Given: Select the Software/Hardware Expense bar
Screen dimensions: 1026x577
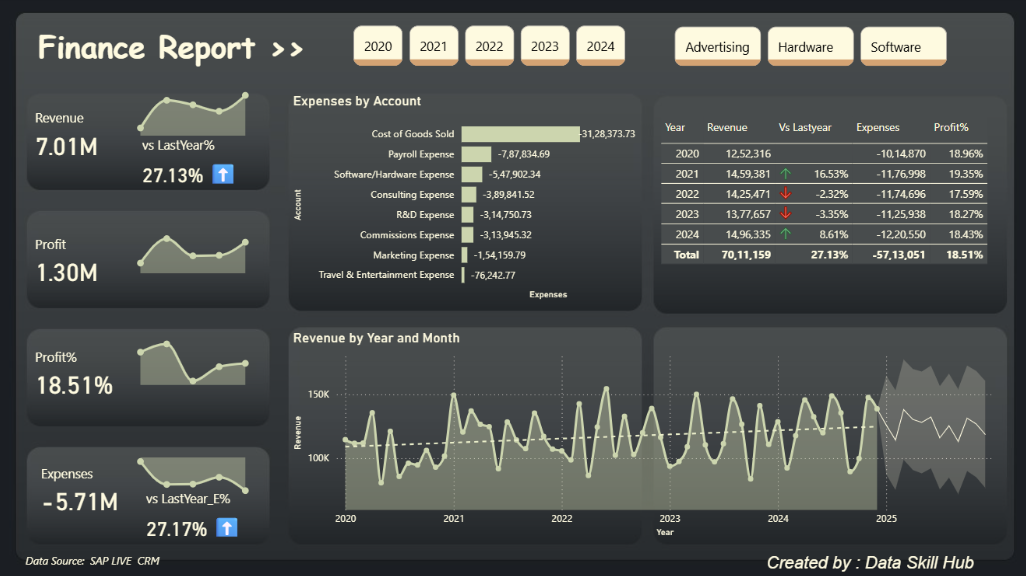Looking at the screenshot, I should click(472, 174).
